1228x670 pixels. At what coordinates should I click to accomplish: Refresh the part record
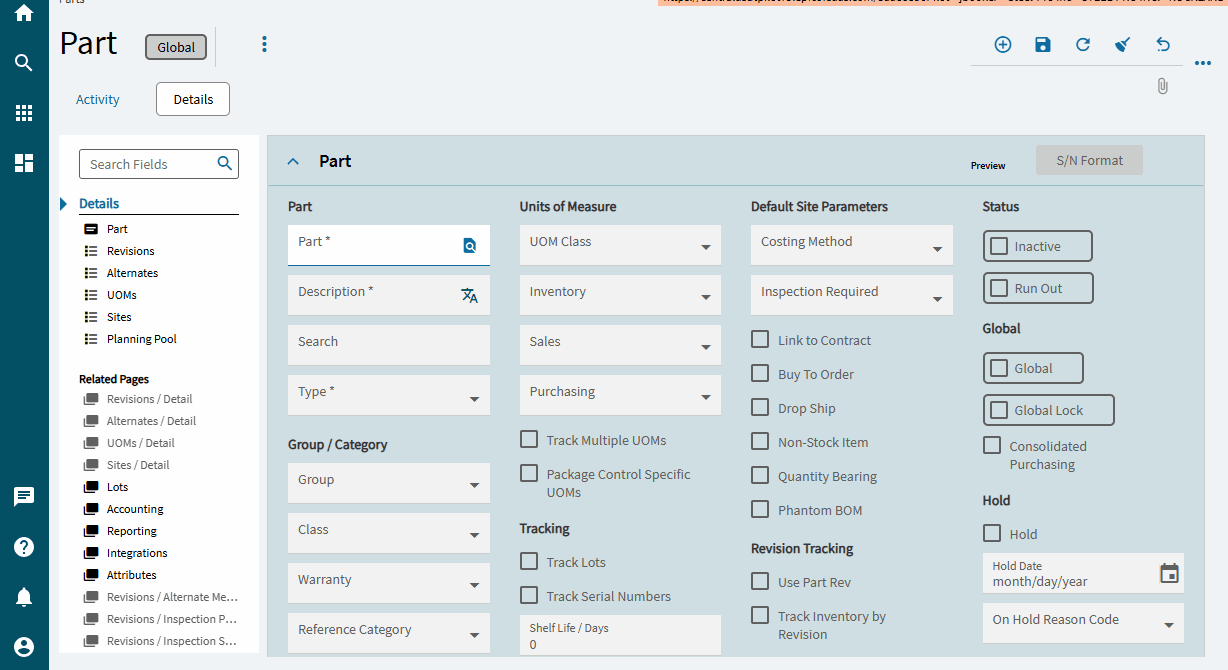(1082, 45)
